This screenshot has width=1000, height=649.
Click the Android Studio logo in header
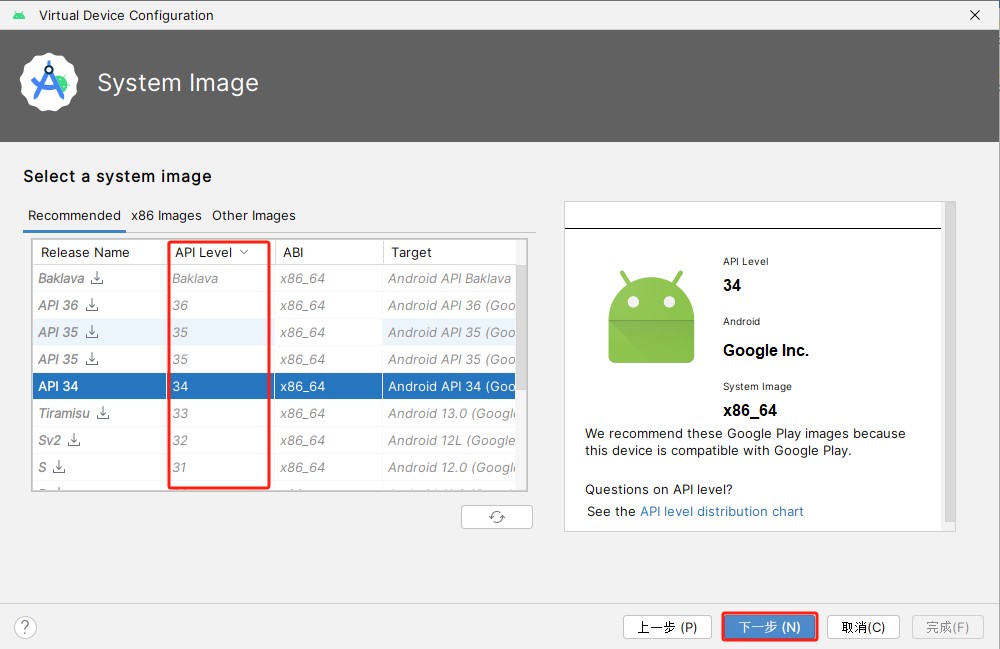49,82
